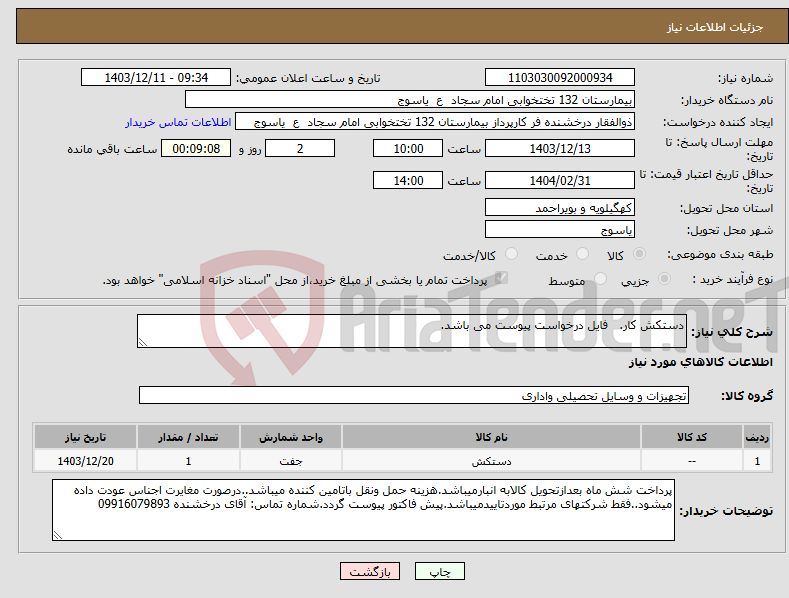Screen dimensions: 789x598
Task: Select the جزیی purchase type radio
Action: [664, 278]
